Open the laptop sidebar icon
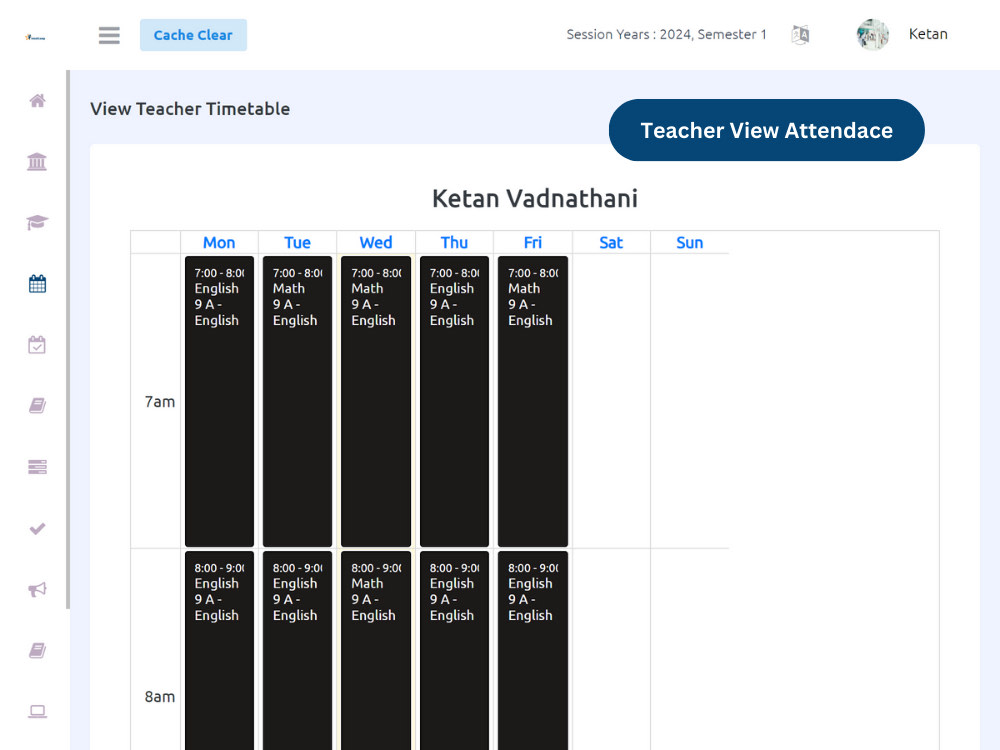1000x750 pixels. pos(38,712)
